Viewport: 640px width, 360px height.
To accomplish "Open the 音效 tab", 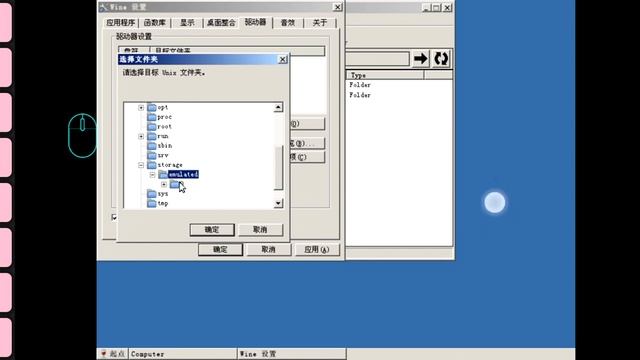I will (288, 23).
